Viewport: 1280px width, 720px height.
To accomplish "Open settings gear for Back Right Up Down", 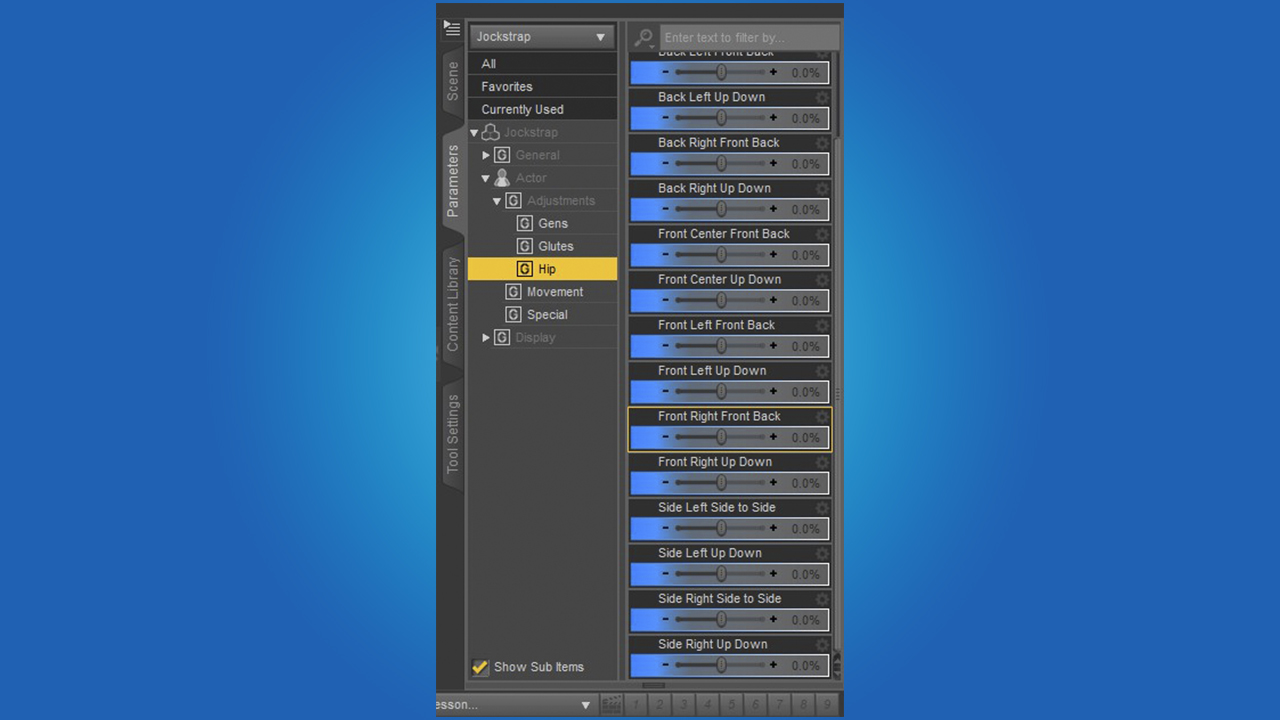I will point(822,188).
